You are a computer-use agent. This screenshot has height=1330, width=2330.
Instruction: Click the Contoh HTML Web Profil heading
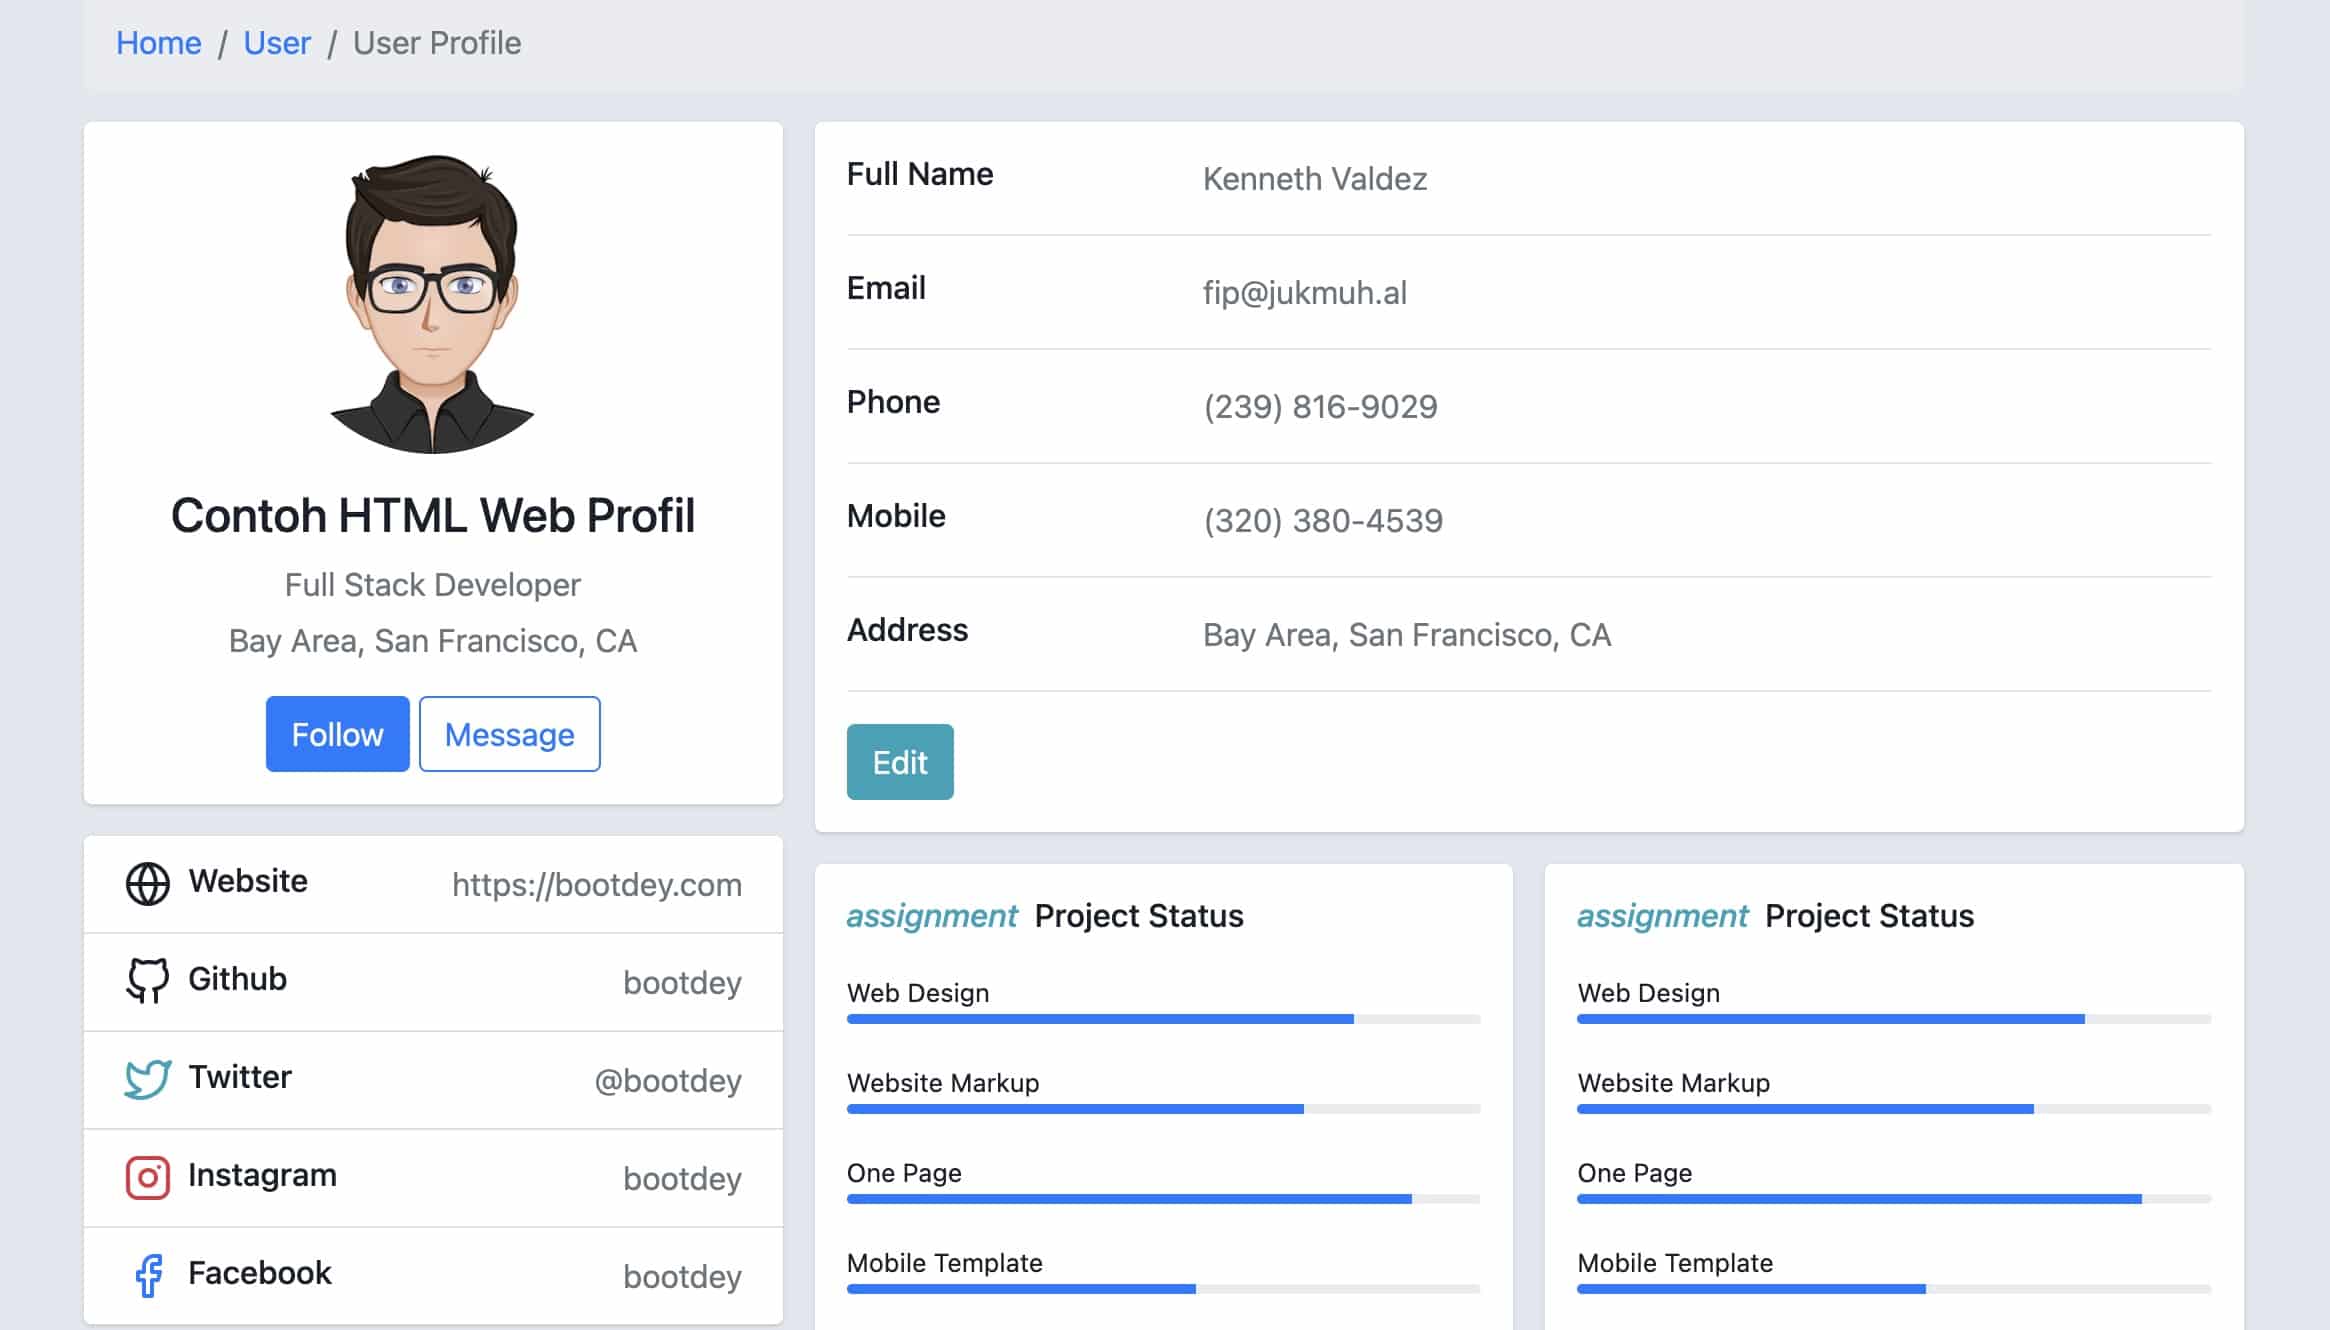click(x=432, y=516)
